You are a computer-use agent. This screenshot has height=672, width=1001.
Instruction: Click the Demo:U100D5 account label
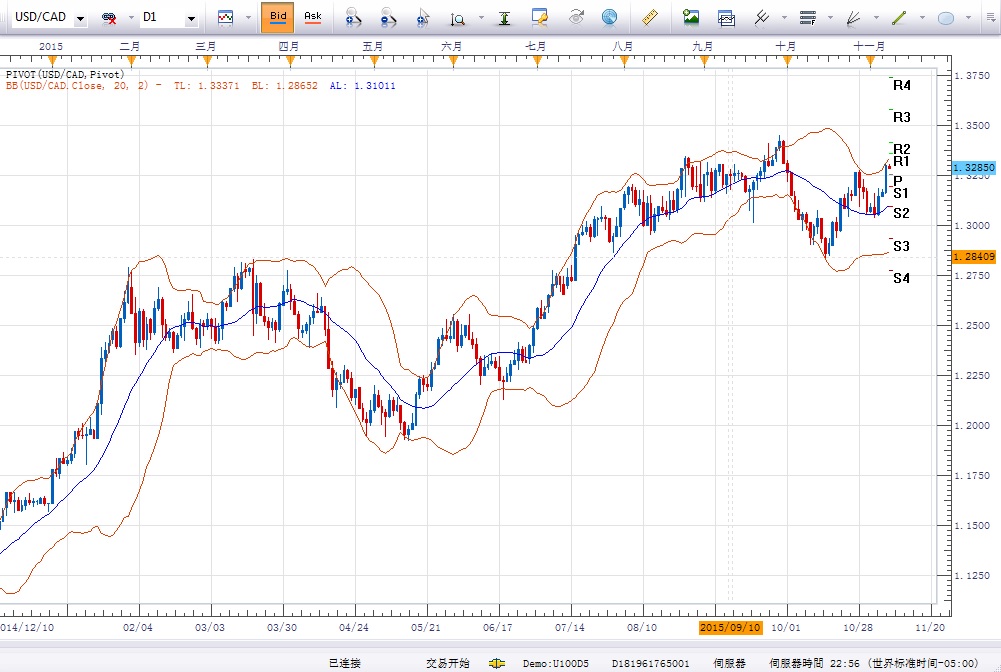tap(555, 664)
